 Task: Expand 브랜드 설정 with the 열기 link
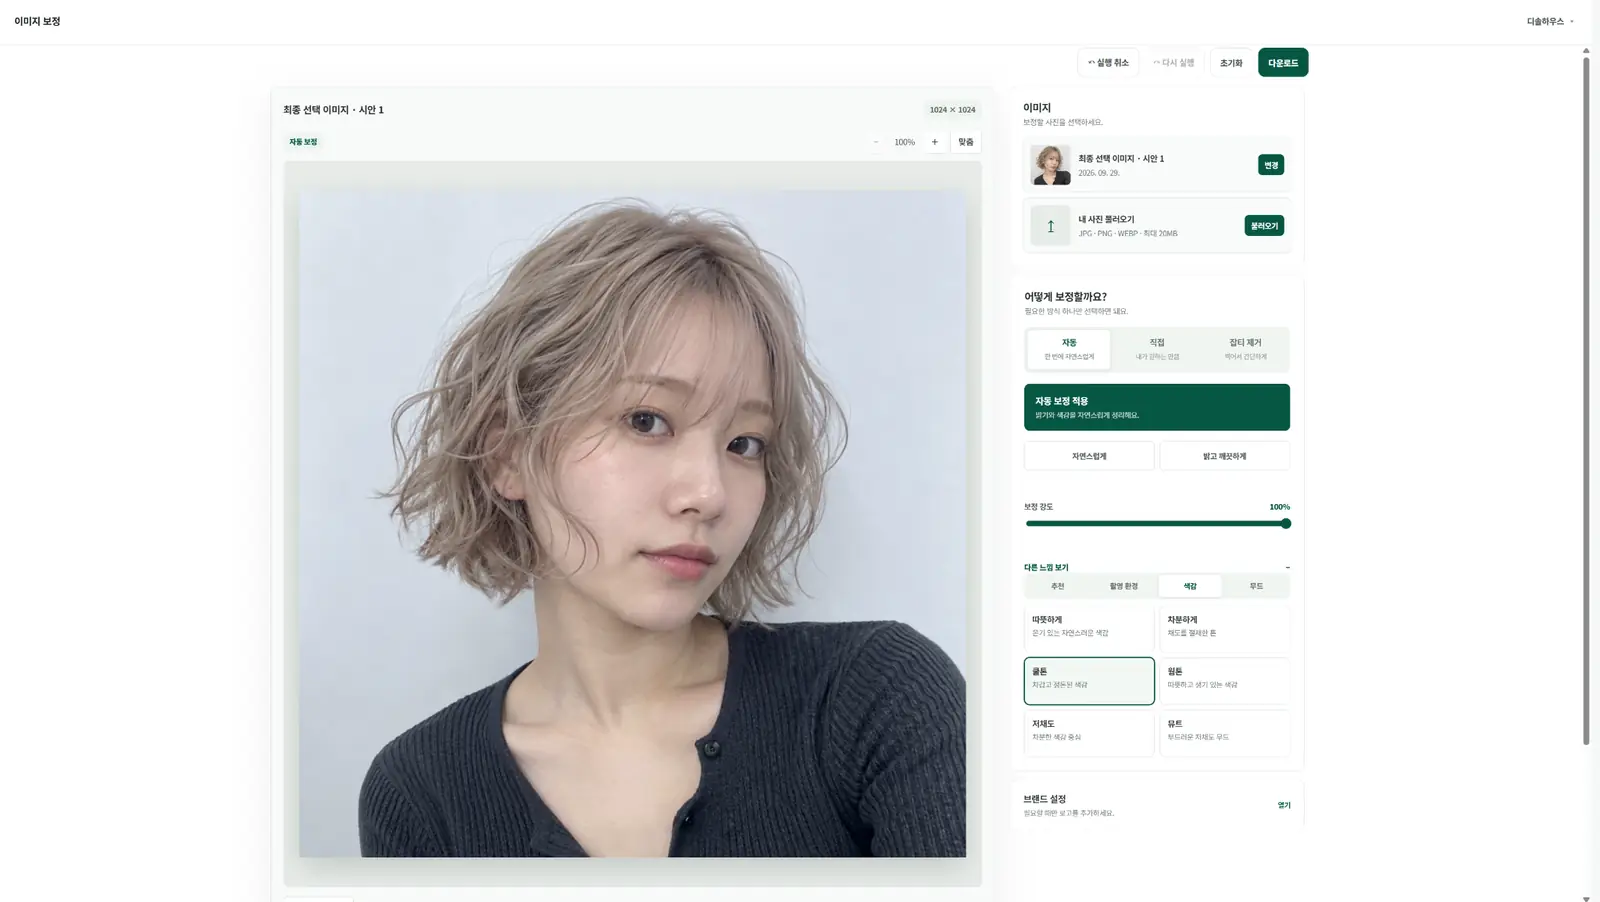1284,805
